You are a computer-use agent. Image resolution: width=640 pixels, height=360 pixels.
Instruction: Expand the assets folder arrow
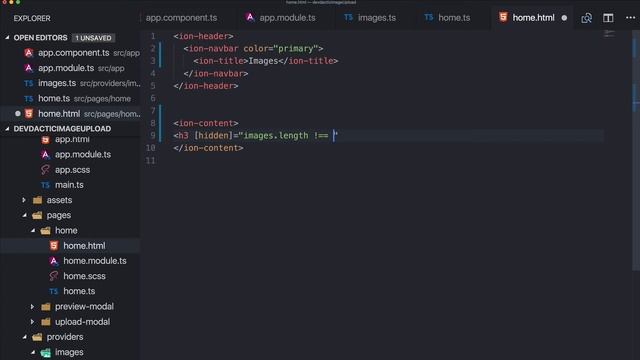point(24,200)
